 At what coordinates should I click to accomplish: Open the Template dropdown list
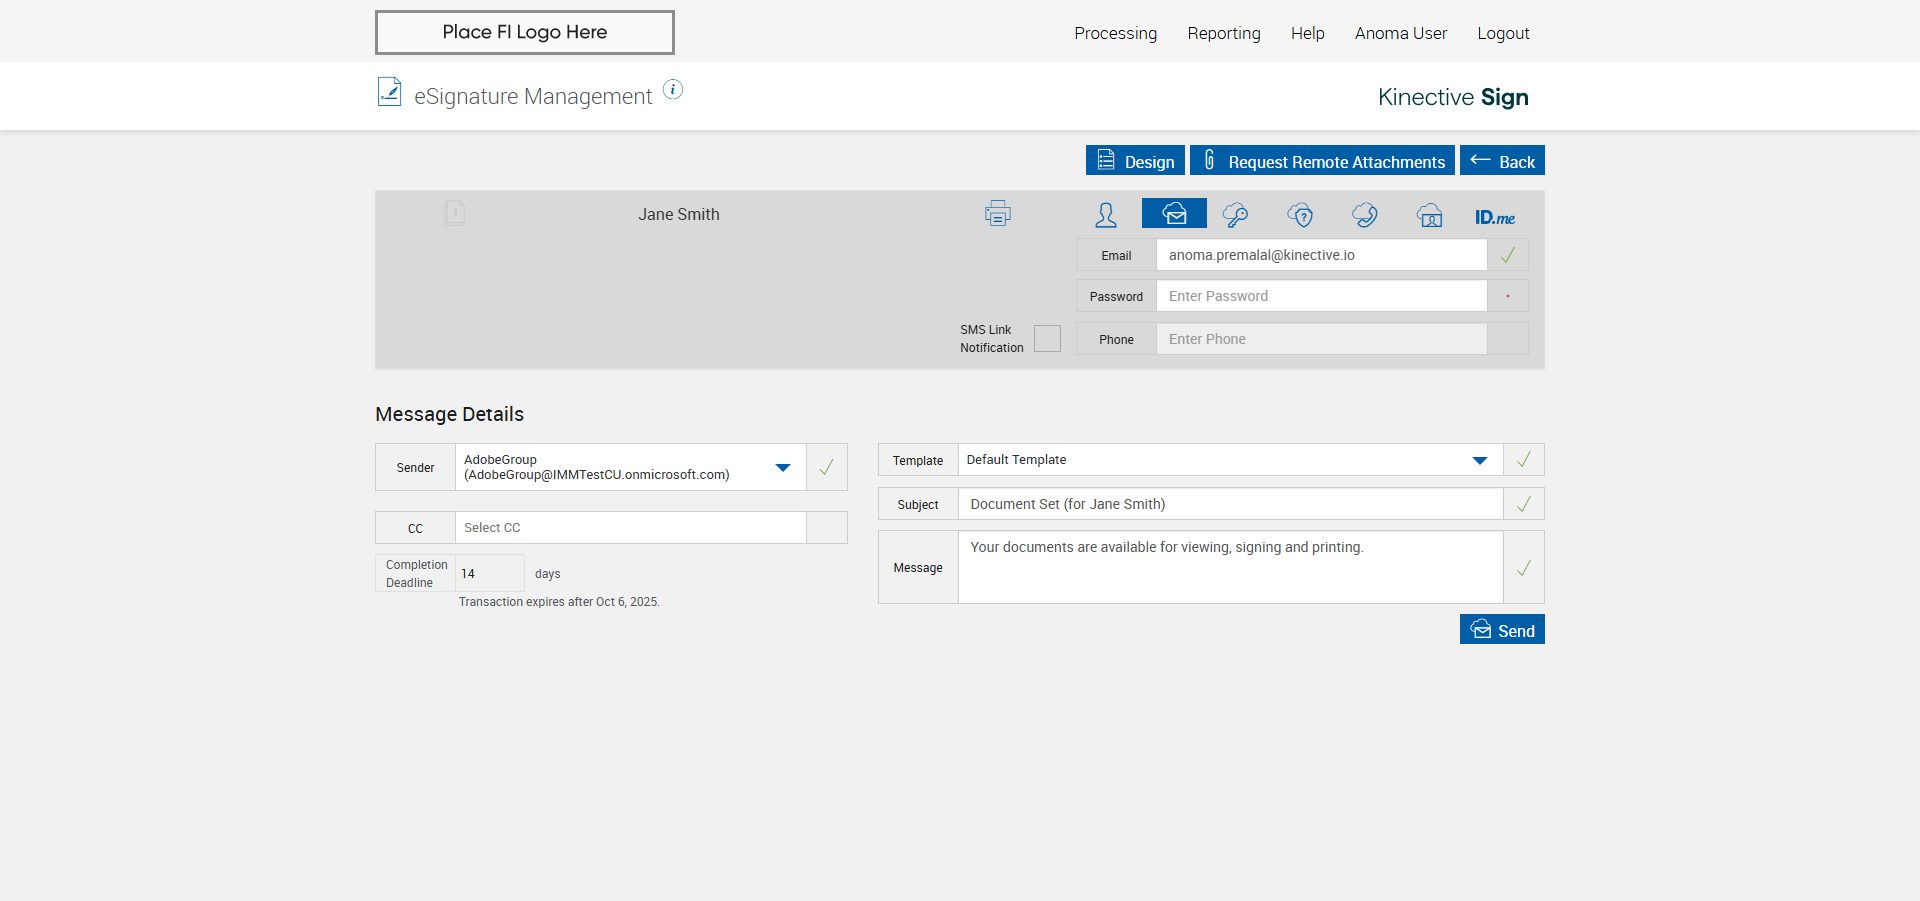pos(1479,460)
